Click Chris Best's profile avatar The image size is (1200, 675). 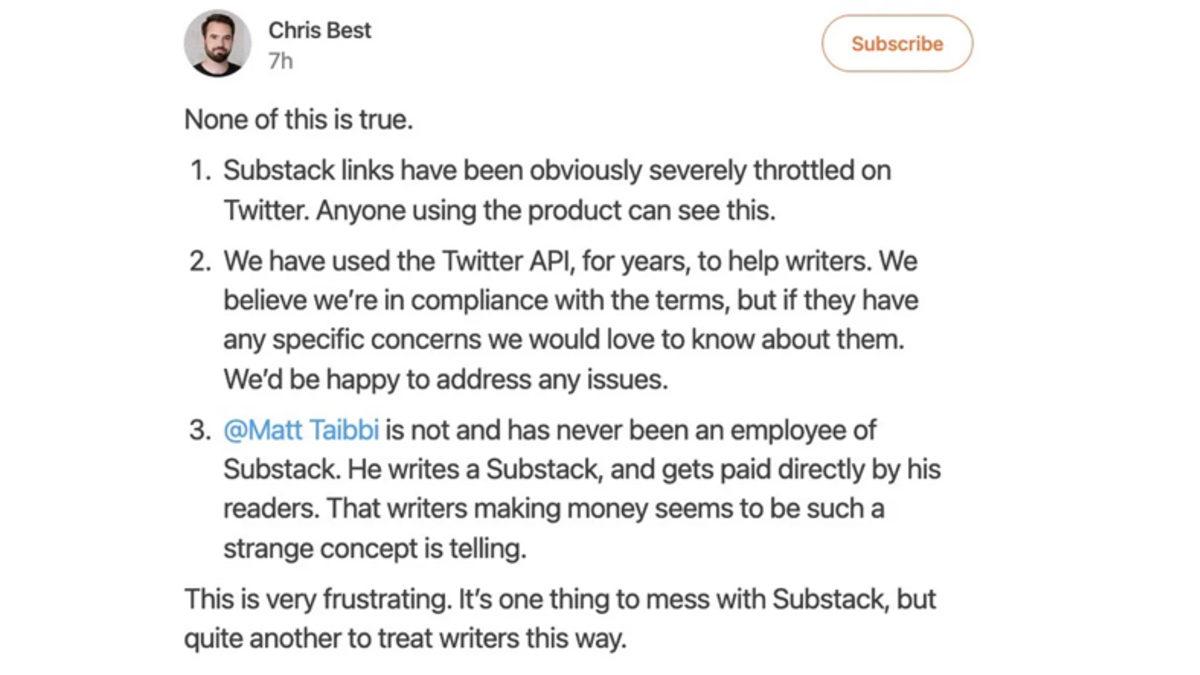218,44
